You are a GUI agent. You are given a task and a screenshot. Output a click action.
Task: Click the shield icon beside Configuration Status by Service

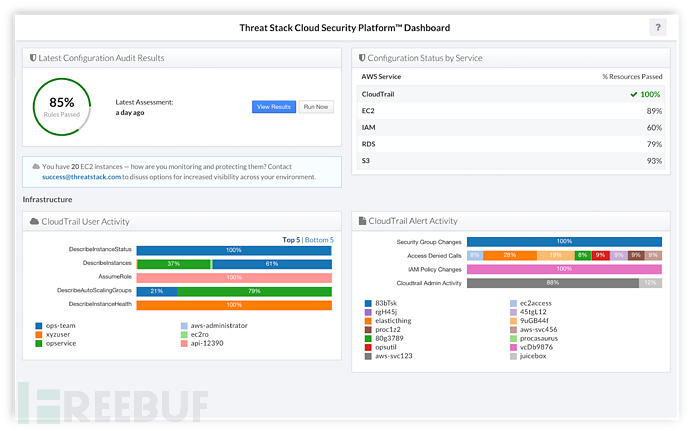[362, 58]
